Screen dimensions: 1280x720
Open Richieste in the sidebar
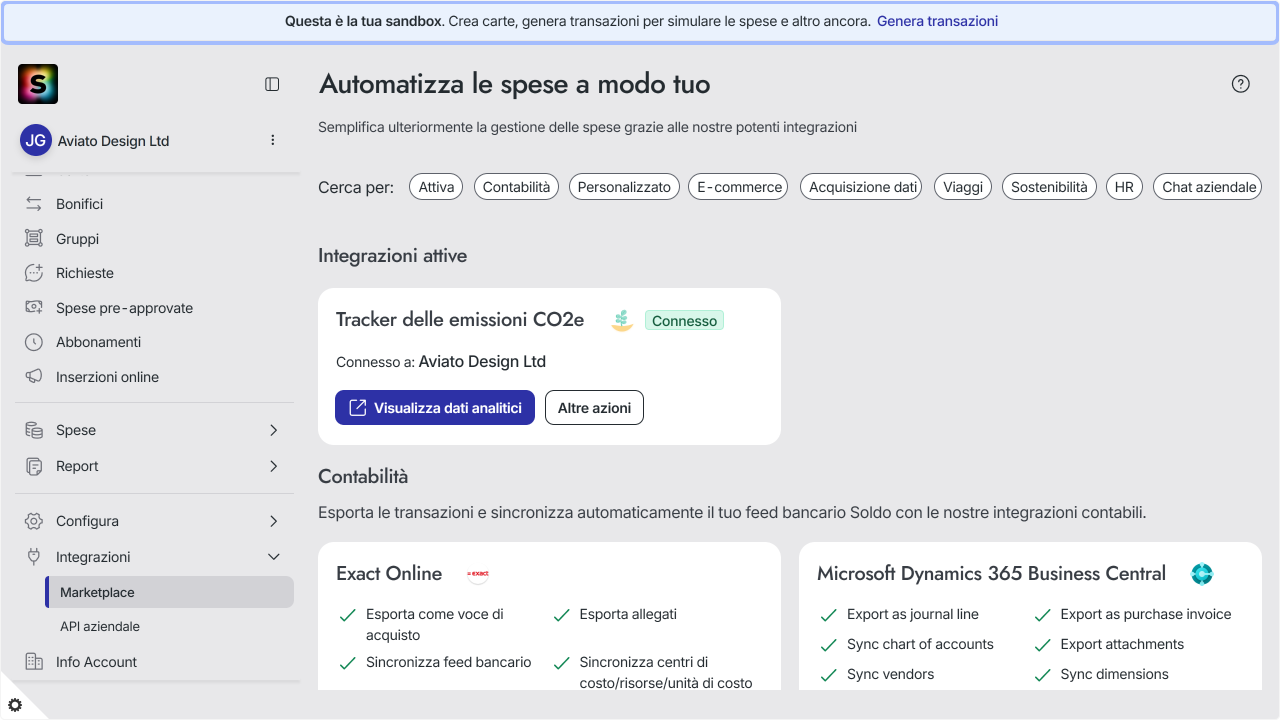point(85,273)
